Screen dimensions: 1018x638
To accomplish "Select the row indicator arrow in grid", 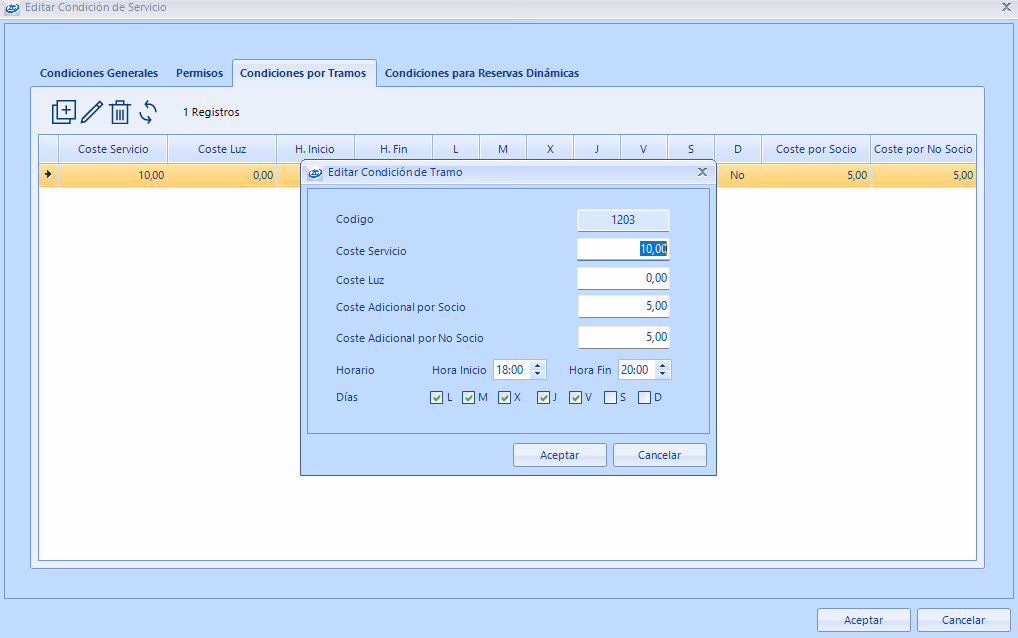I will [48, 175].
